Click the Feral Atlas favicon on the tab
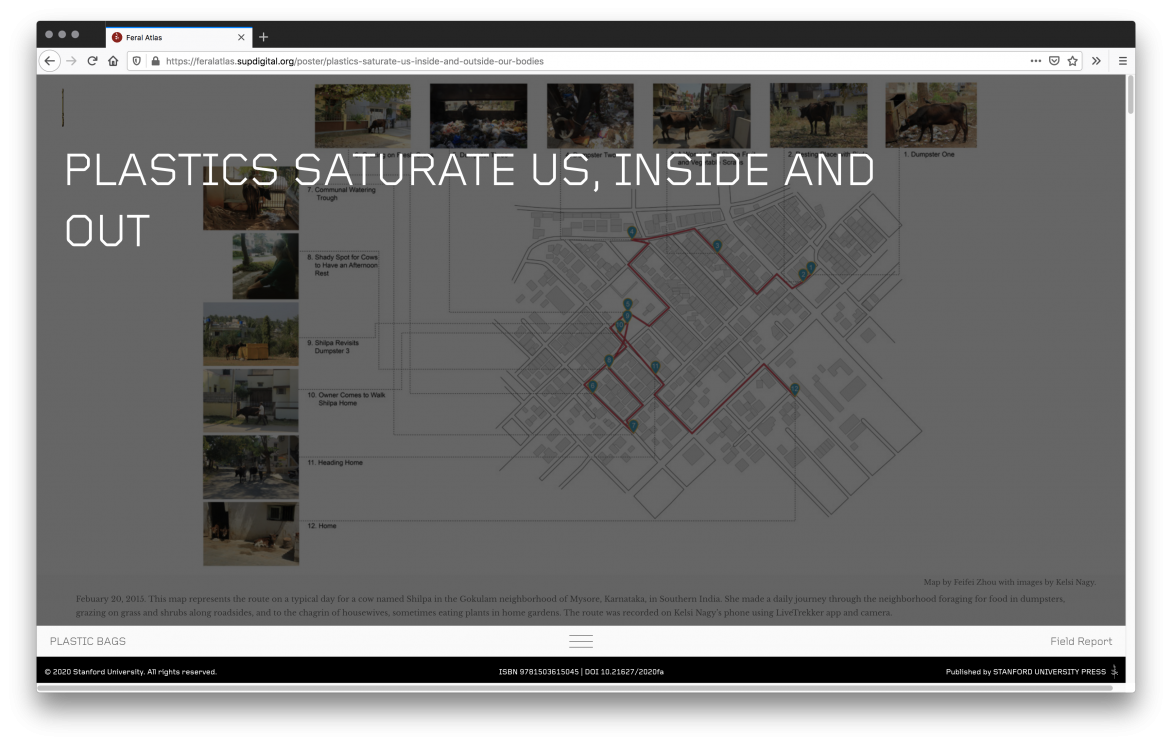This screenshot has height=745, width=1172. point(116,36)
